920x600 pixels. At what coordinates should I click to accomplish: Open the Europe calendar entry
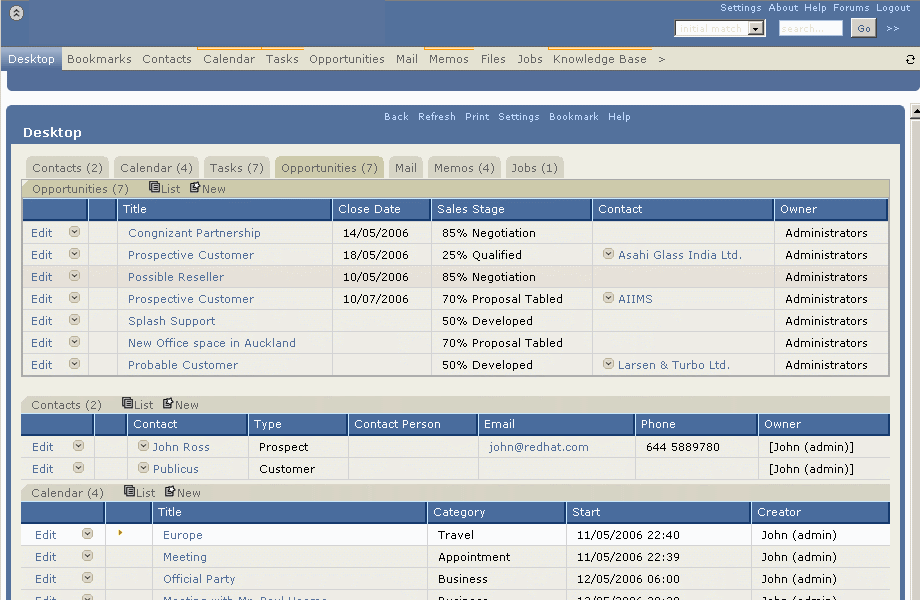182,535
